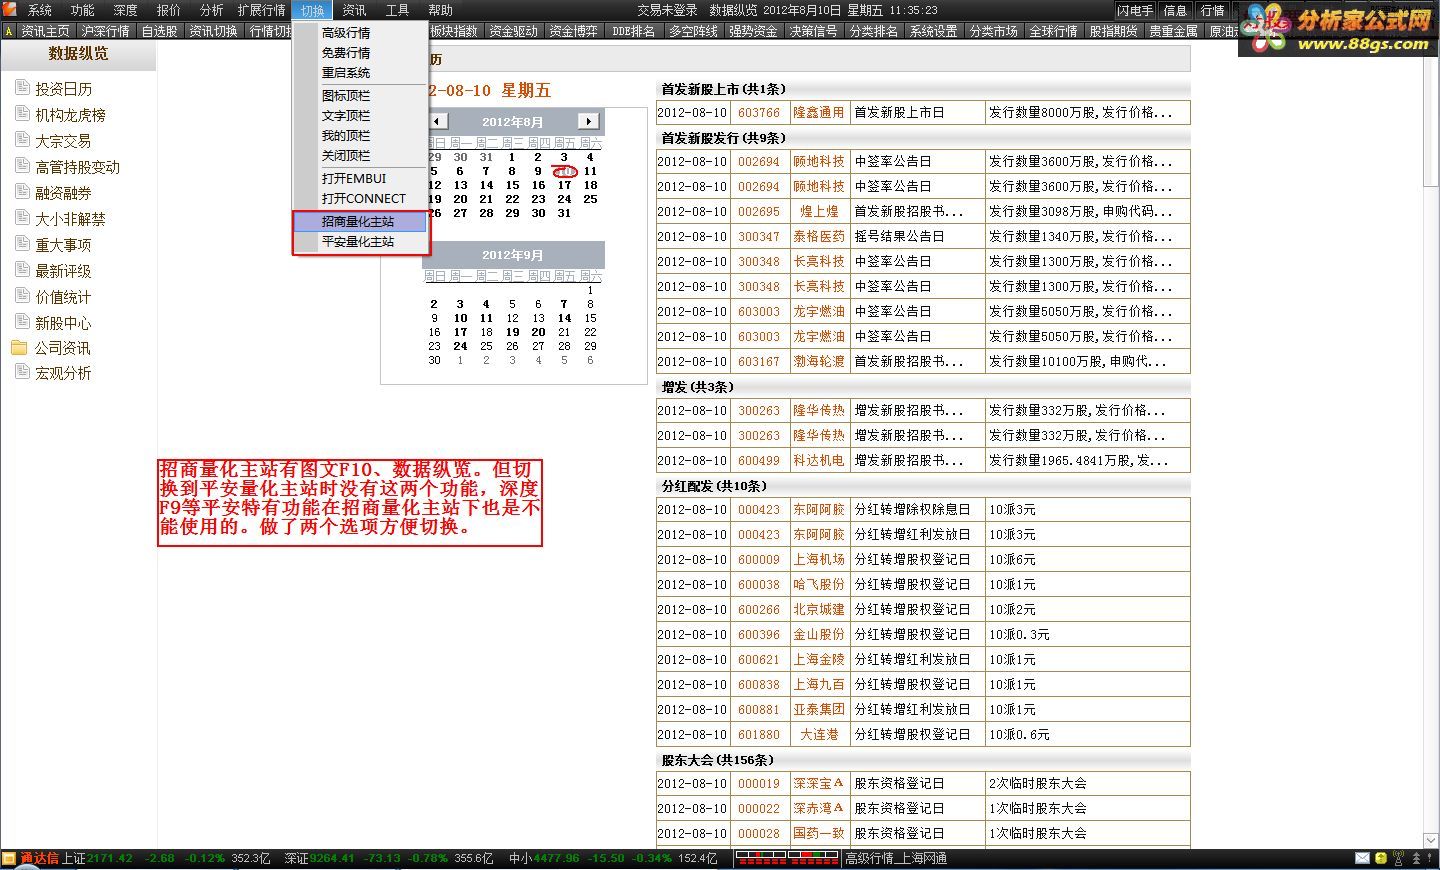This screenshot has width=1440, height=870.
Task: Click the document icon beside 机构龙虎榜
Action: (x=22, y=114)
